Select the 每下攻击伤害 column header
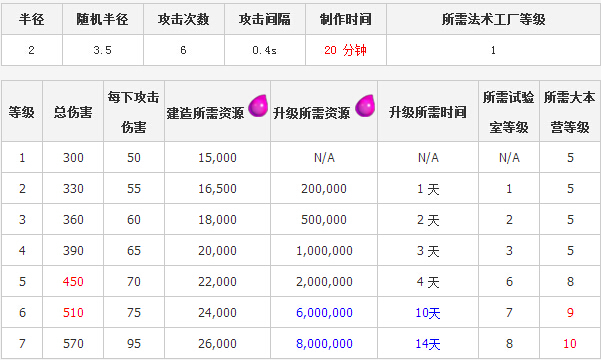Screen dimensions: 601x360 pos(134,112)
